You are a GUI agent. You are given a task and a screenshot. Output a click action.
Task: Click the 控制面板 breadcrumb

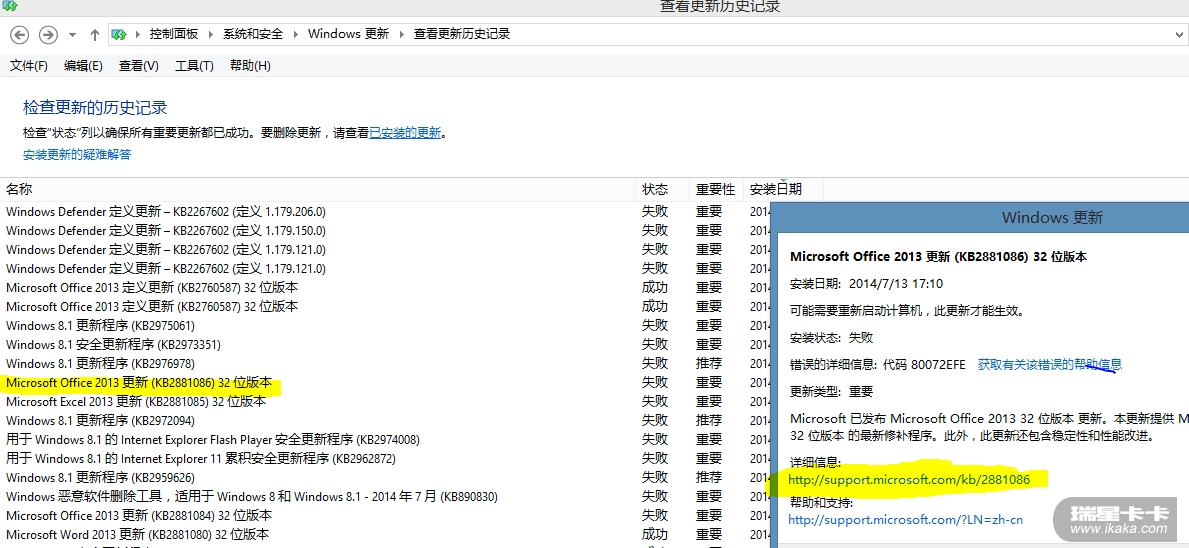point(174,34)
